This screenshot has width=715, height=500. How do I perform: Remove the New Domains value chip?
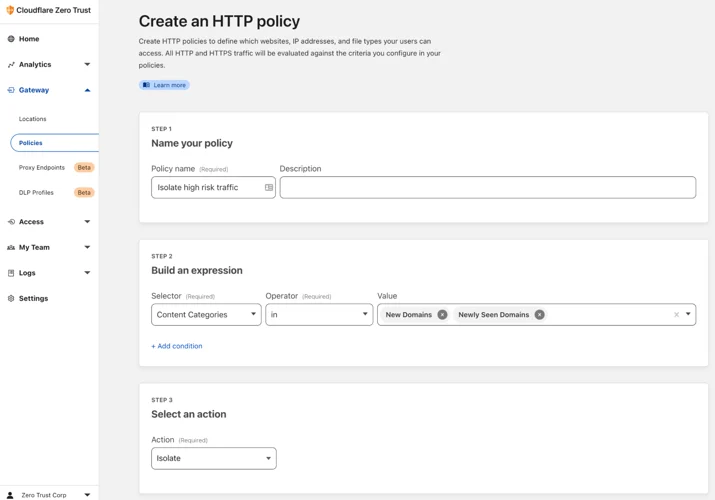[x=442, y=314]
